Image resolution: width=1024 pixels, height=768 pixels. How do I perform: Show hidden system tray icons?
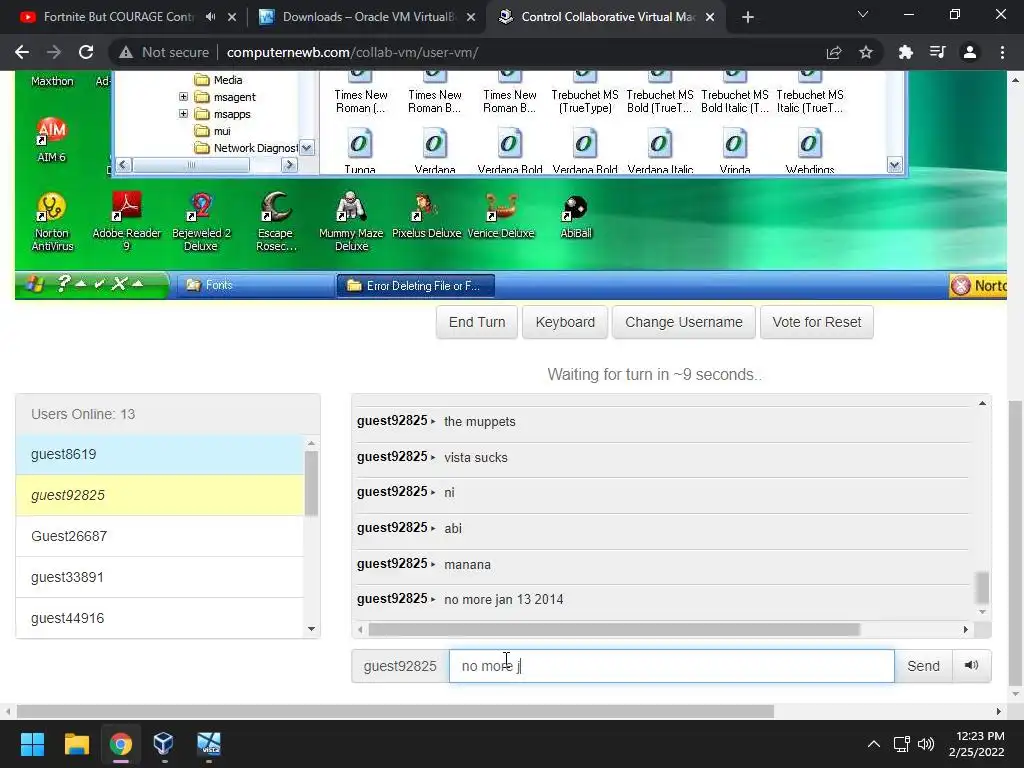pos(873,744)
